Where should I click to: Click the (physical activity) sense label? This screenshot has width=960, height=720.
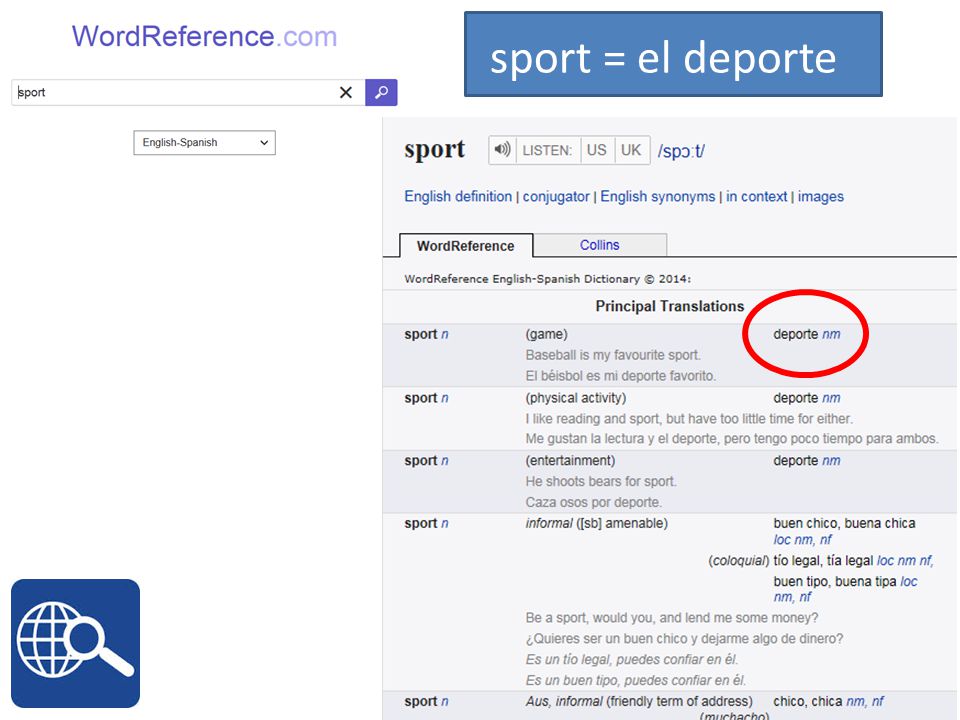coord(576,398)
